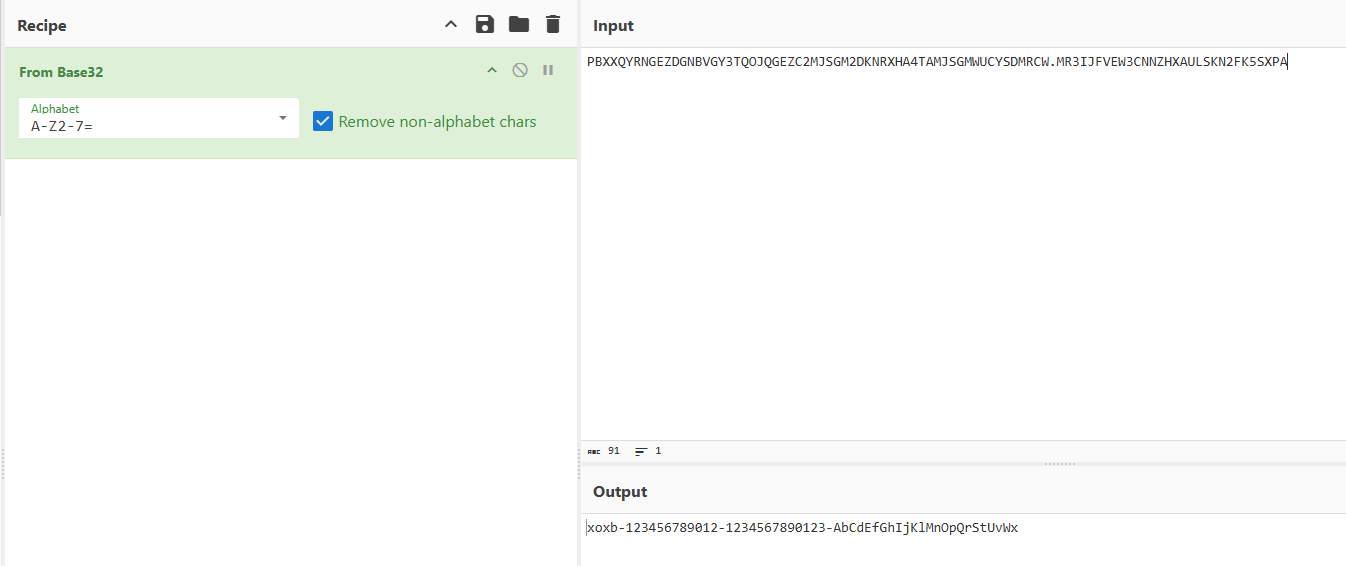Click the input character count icon
The height and width of the screenshot is (566, 1346).
pos(594,451)
